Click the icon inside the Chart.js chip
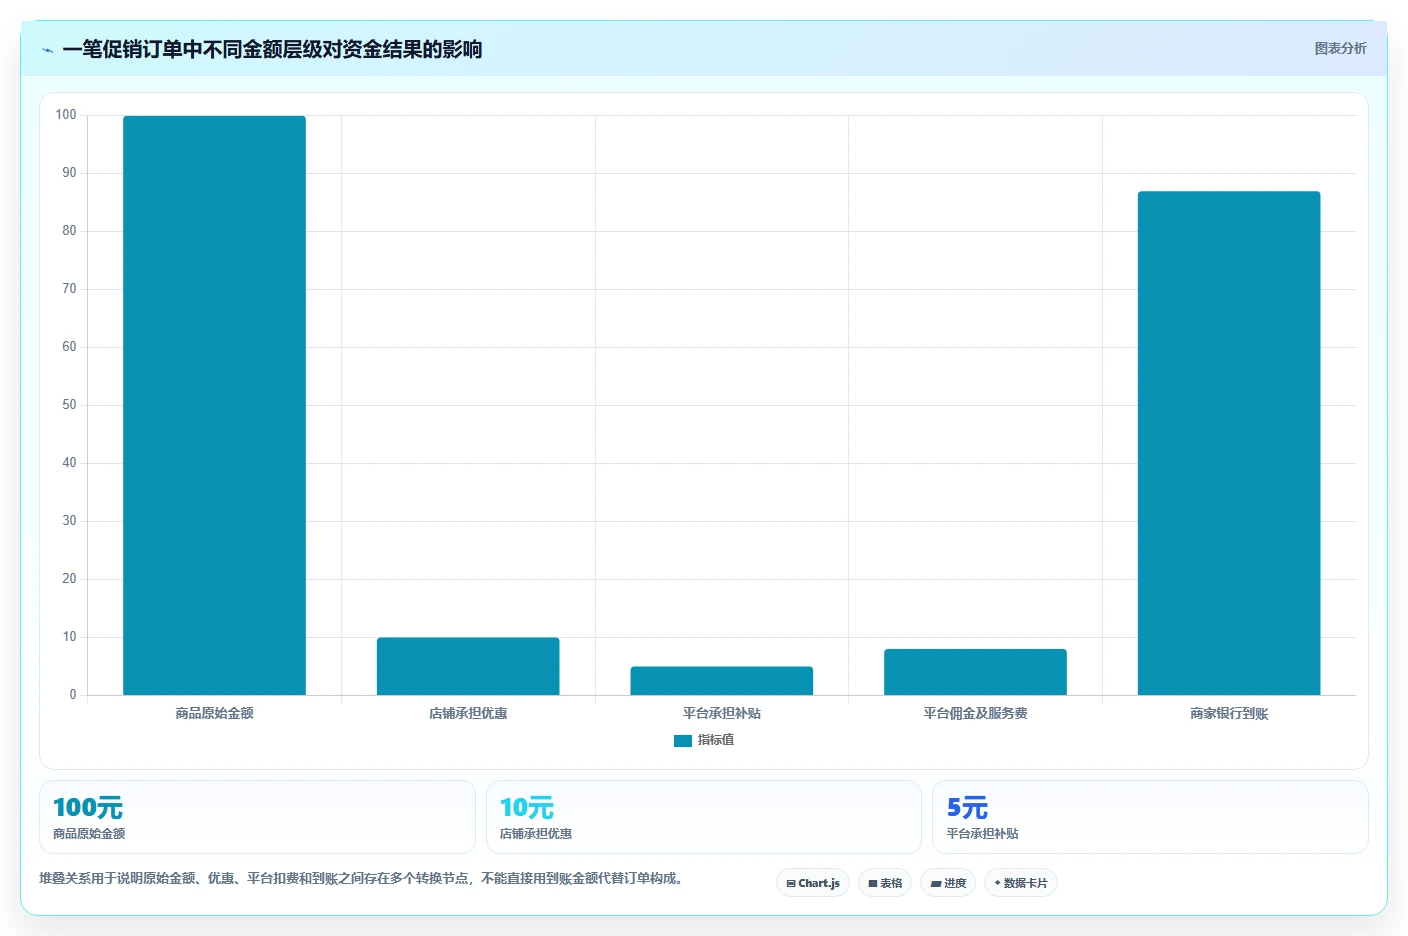This screenshot has width=1408, height=936. coord(791,884)
